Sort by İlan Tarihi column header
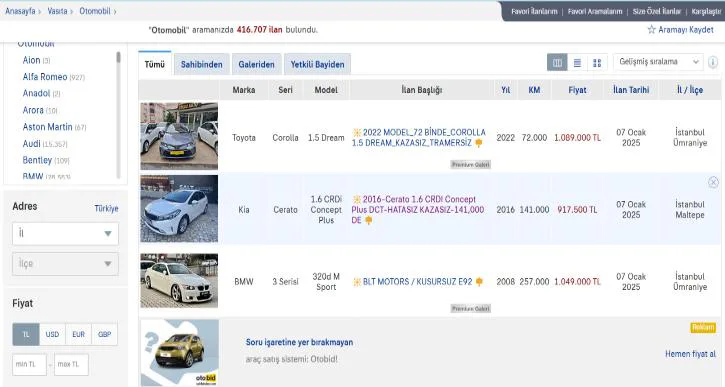 (x=631, y=90)
